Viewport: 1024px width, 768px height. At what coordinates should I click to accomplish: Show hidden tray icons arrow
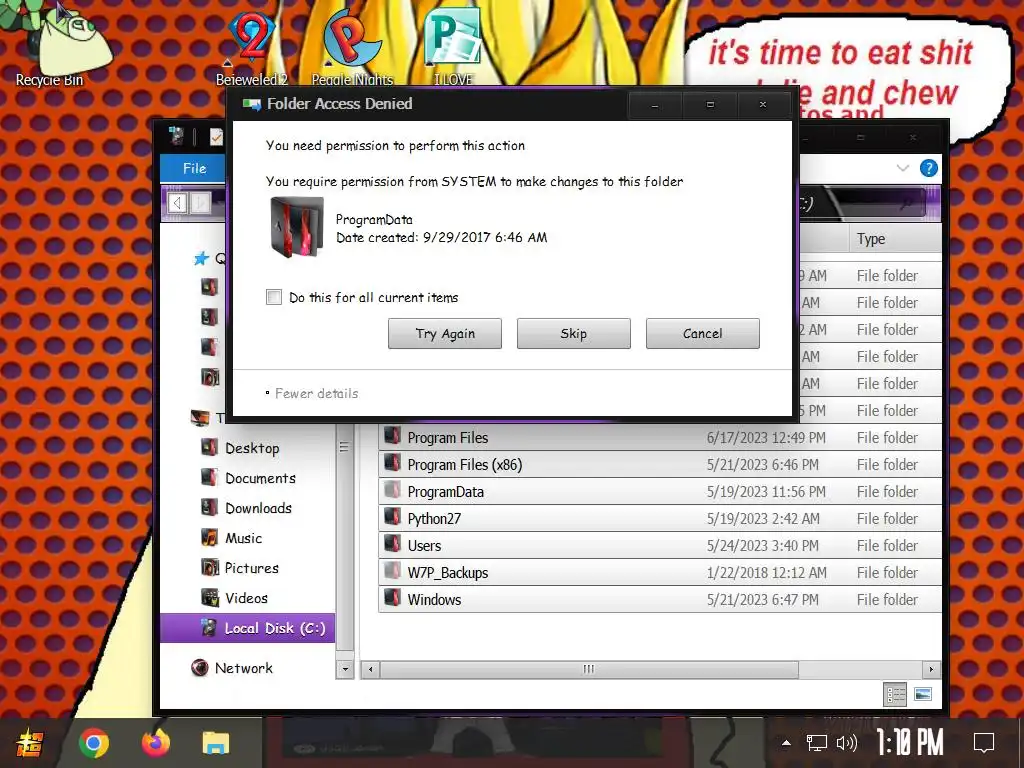(x=786, y=743)
